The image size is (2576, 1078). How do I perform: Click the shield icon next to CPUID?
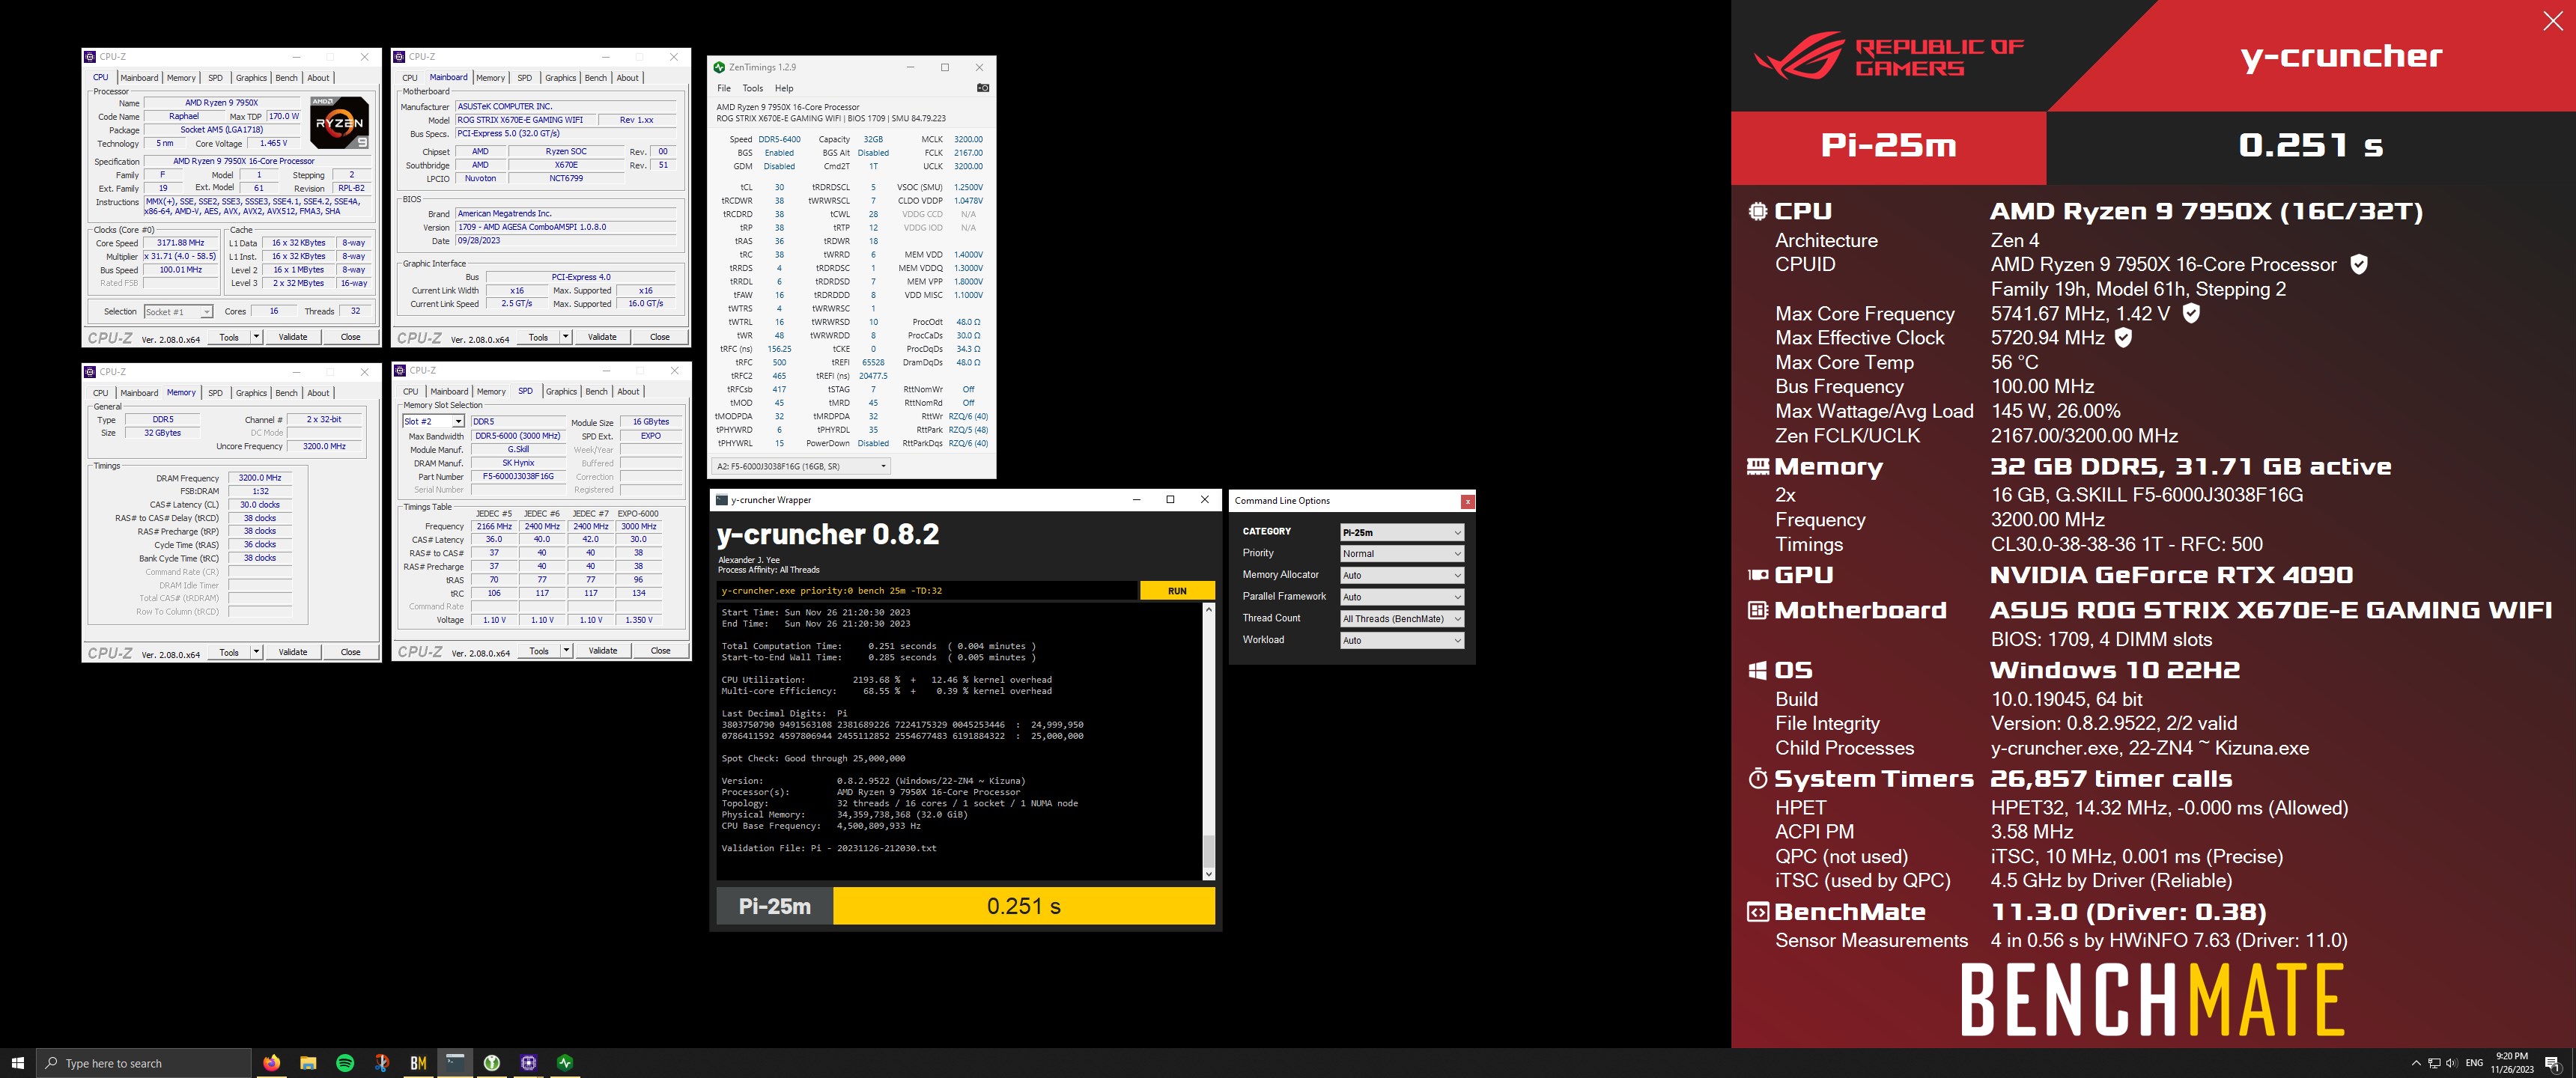click(x=2358, y=264)
